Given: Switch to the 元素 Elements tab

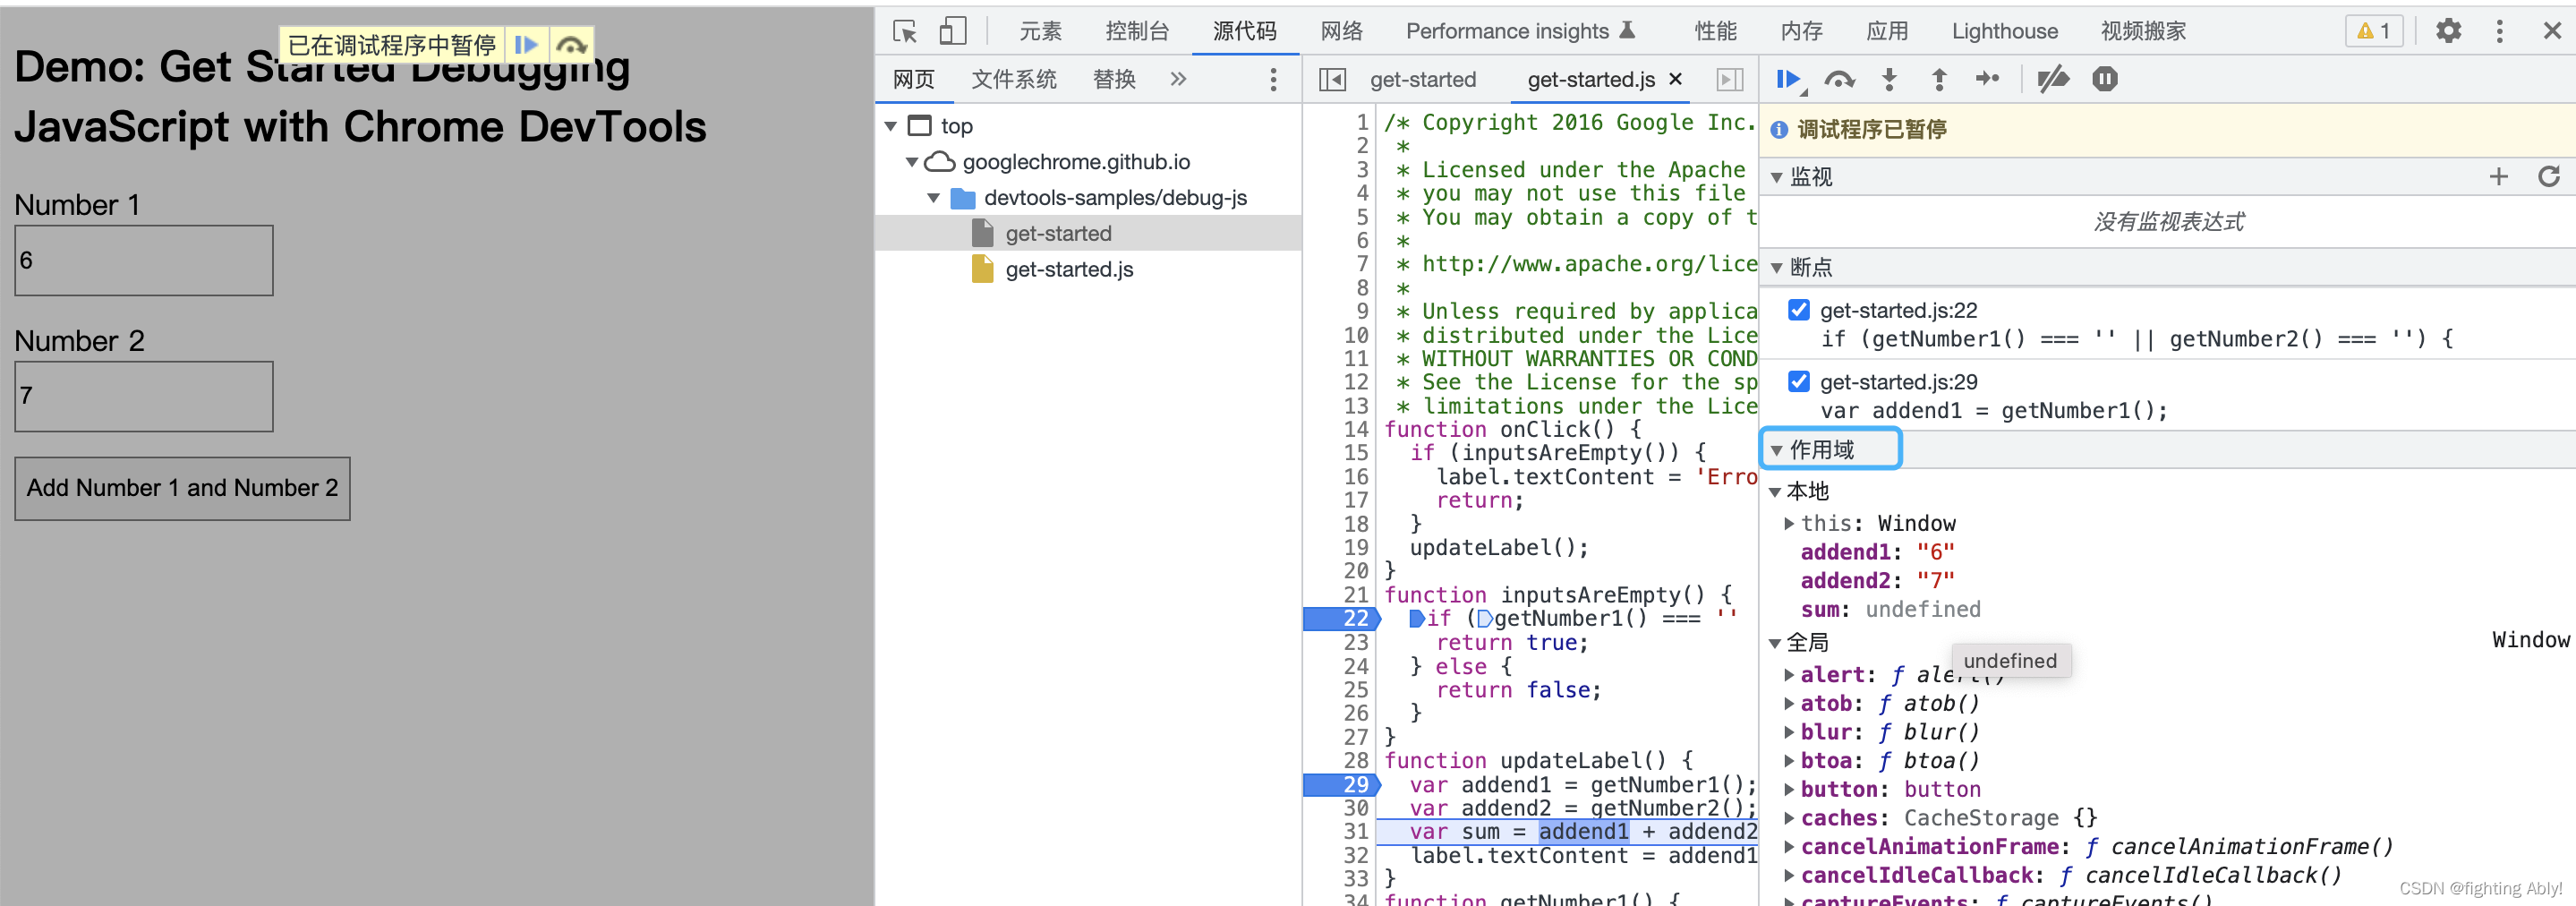Looking at the screenshot, I should pyautogui.click(x=1040, y=31).
